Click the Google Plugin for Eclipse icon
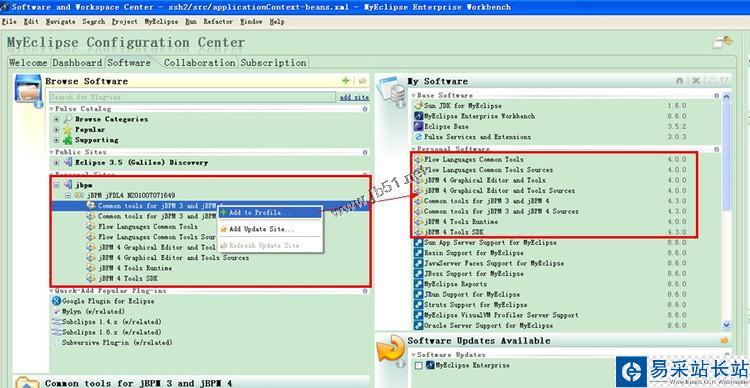The image size is (750, 388). click(56, 301)
